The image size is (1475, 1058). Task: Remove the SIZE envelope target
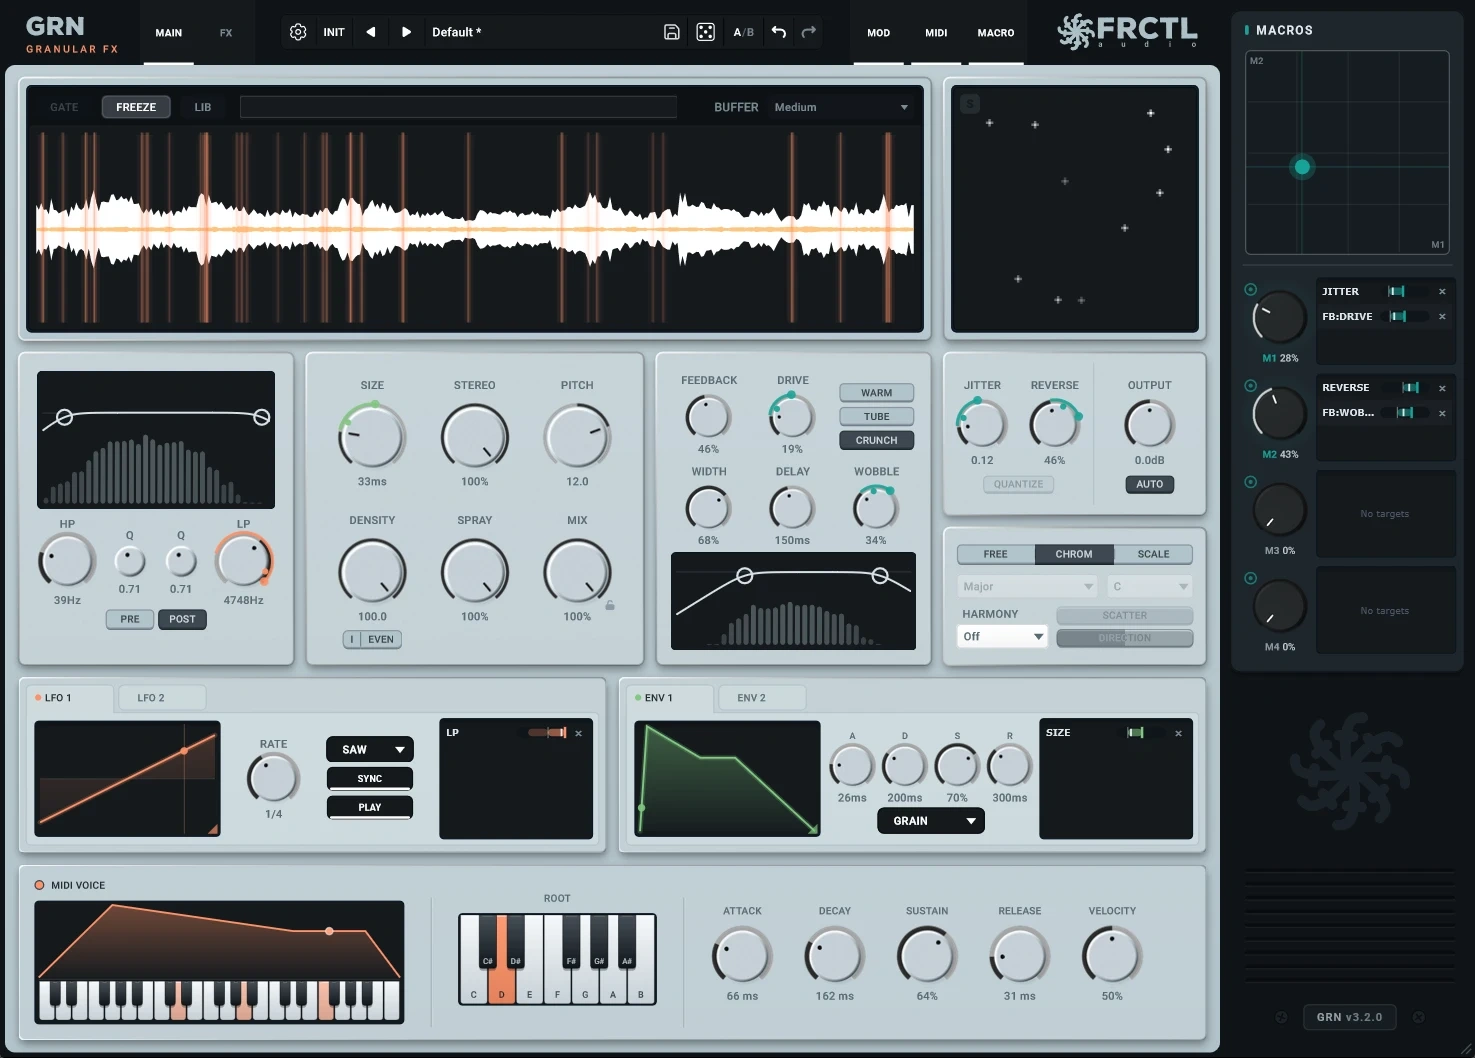1178,733
